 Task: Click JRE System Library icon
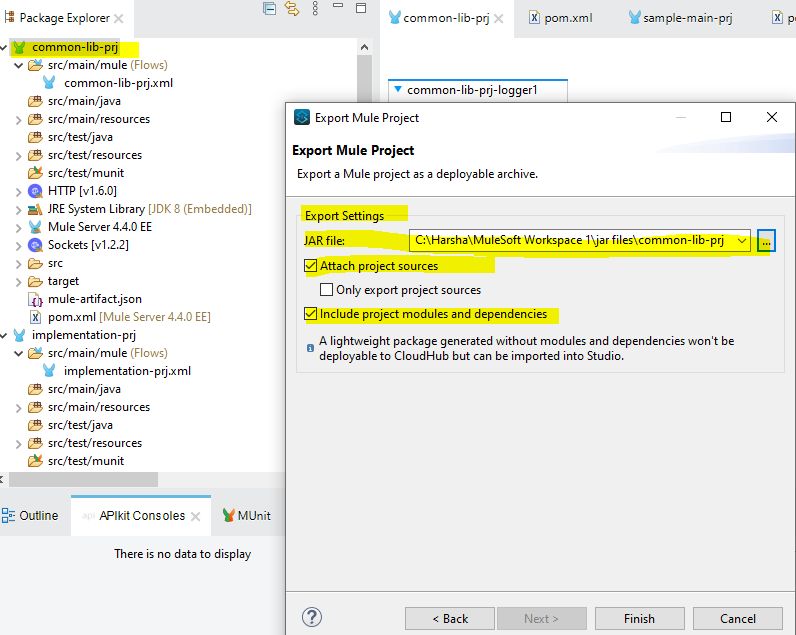click(35, 209)
